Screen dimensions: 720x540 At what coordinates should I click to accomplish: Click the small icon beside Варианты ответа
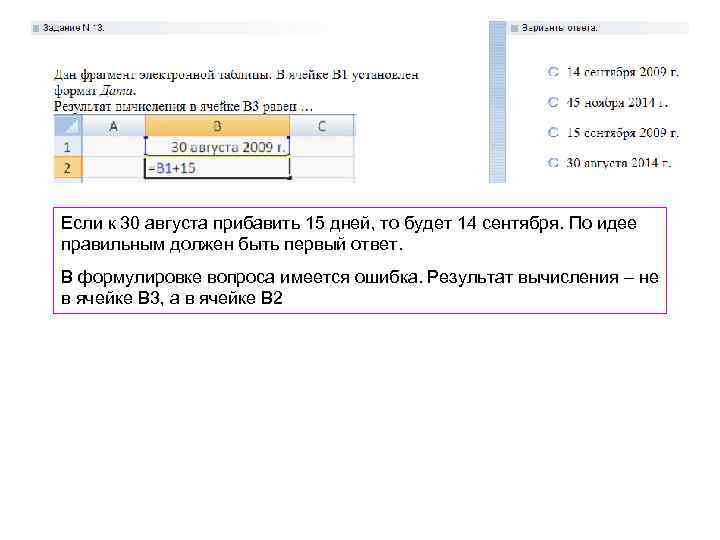click(x=514, y=28)
